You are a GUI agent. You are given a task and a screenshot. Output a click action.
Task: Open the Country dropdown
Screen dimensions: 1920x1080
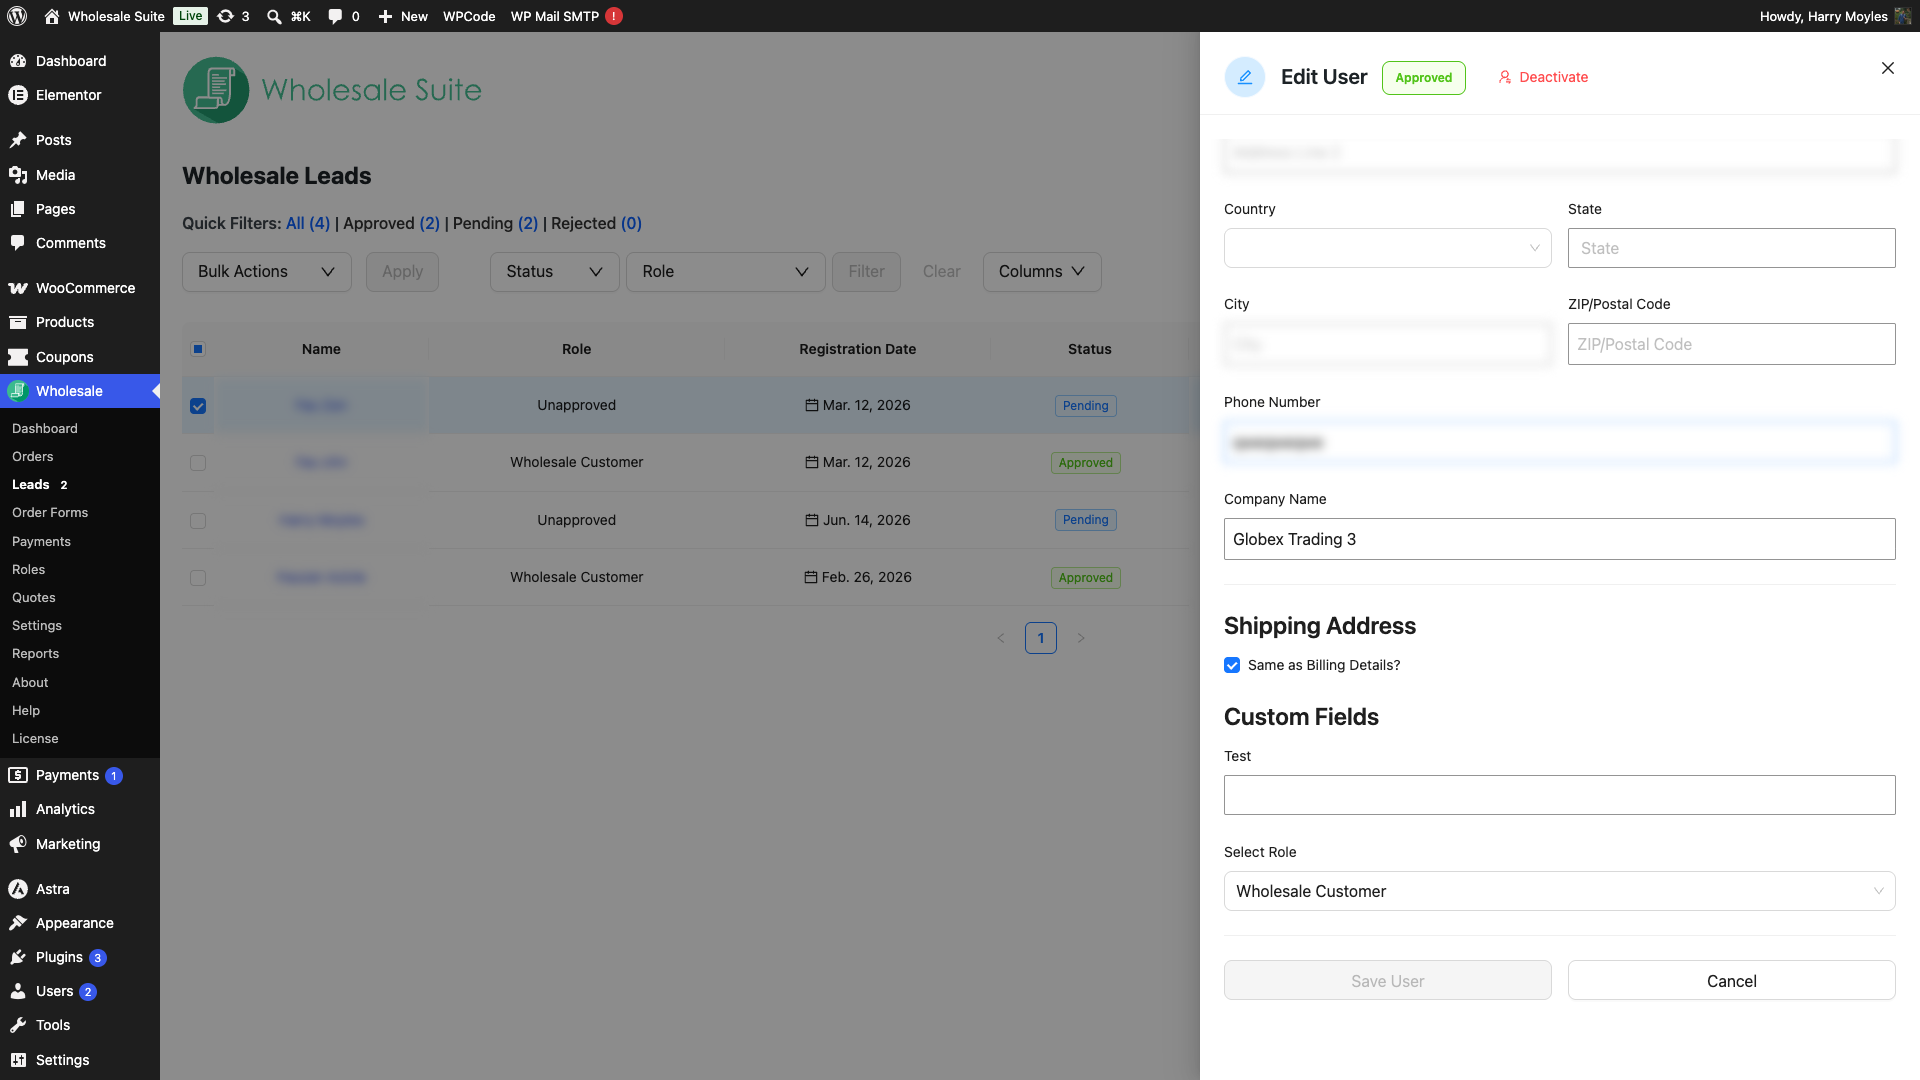pyautogui.click(x=1388, y=248)
